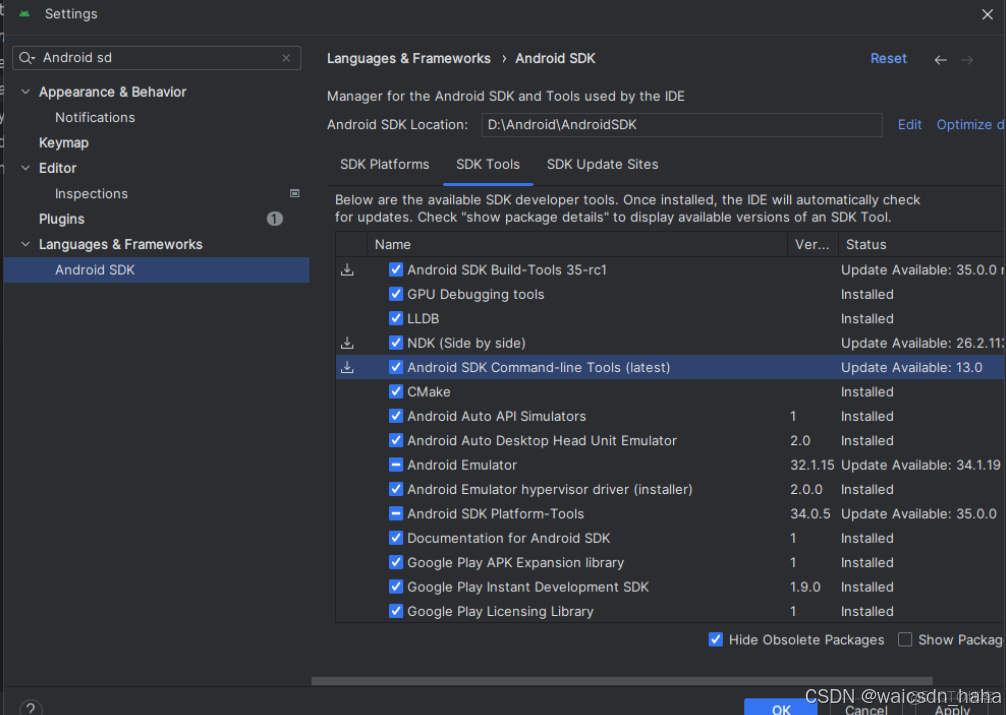Click the forward arrow in the settings header

pyautogui.click(x=967, y=59)
